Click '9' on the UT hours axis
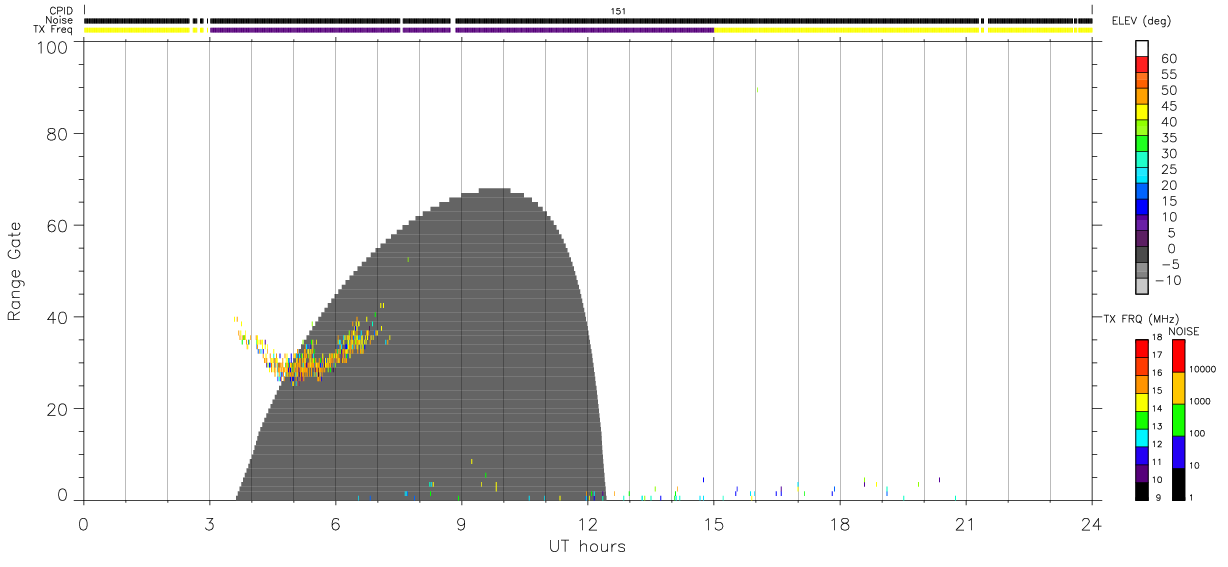Image resolution: width=1228 pixels, height=567 pixels. tap(461, 523)
